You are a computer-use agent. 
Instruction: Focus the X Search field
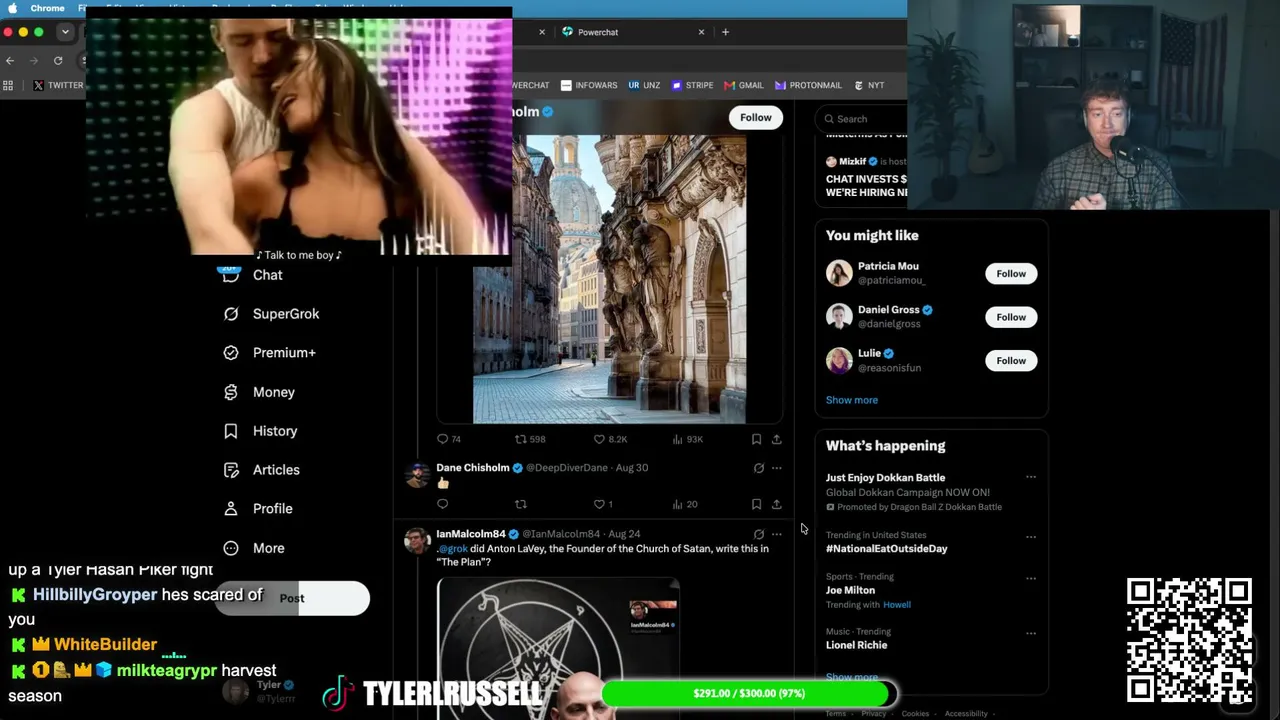(862, 119)
